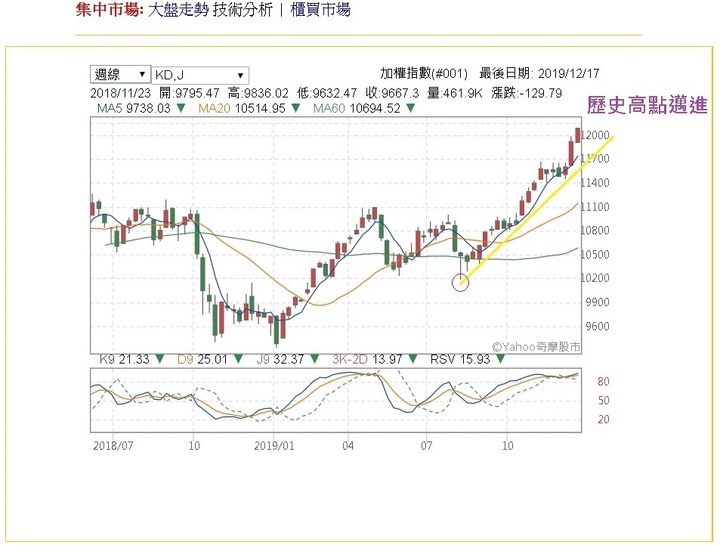
Task: Click the 加權指數(#001) title
Action: (424, 73)
